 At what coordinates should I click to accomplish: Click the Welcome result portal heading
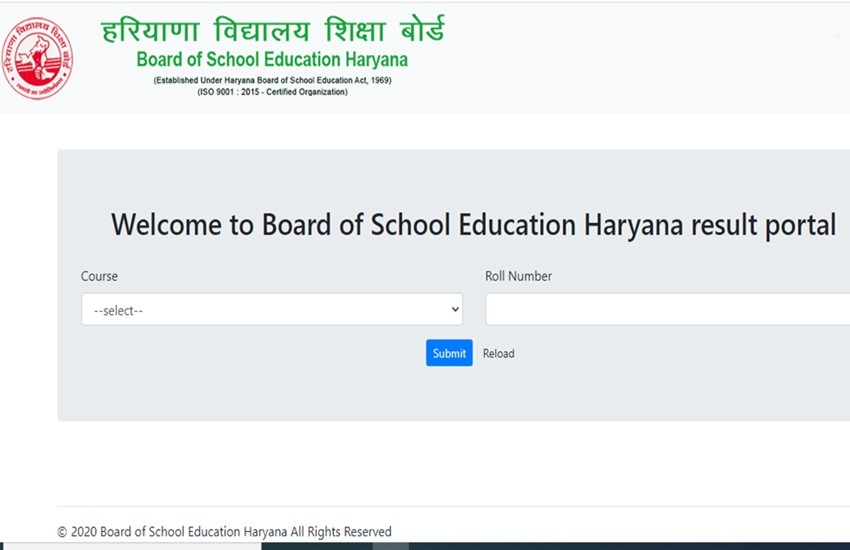pyautogui.click(x=472, y=225)
